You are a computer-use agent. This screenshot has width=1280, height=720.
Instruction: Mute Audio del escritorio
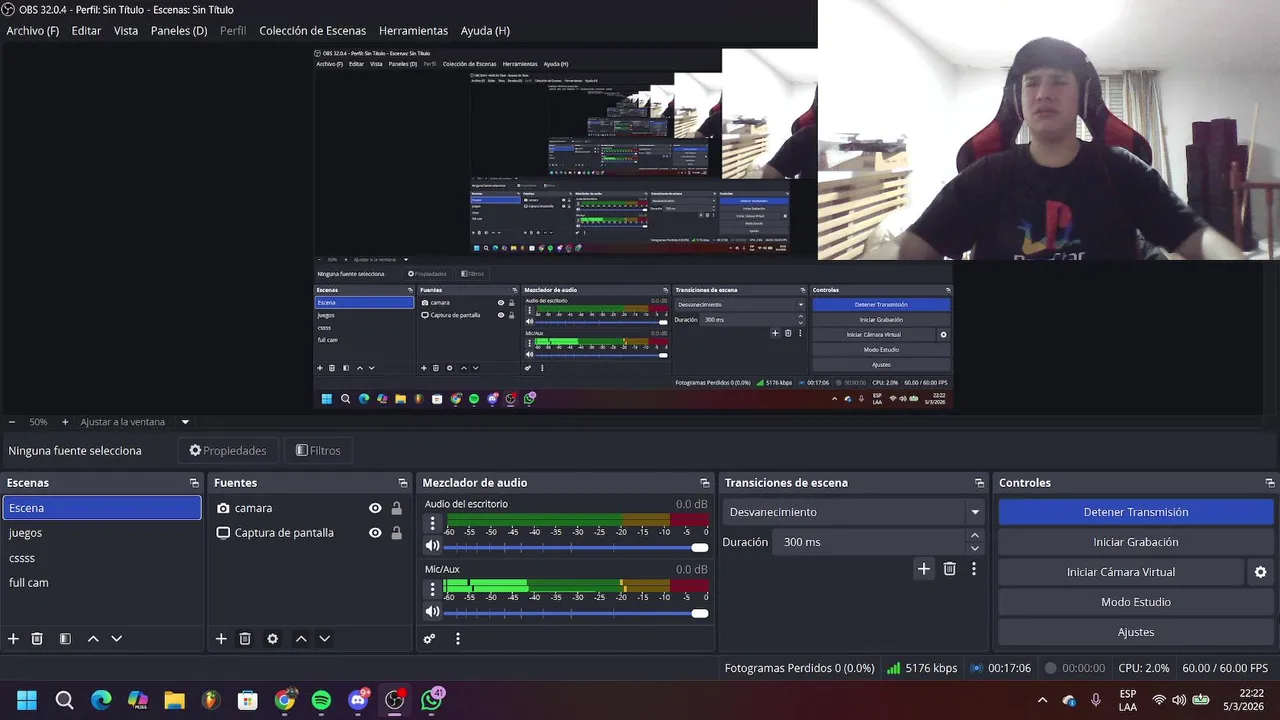coord(432,546)
